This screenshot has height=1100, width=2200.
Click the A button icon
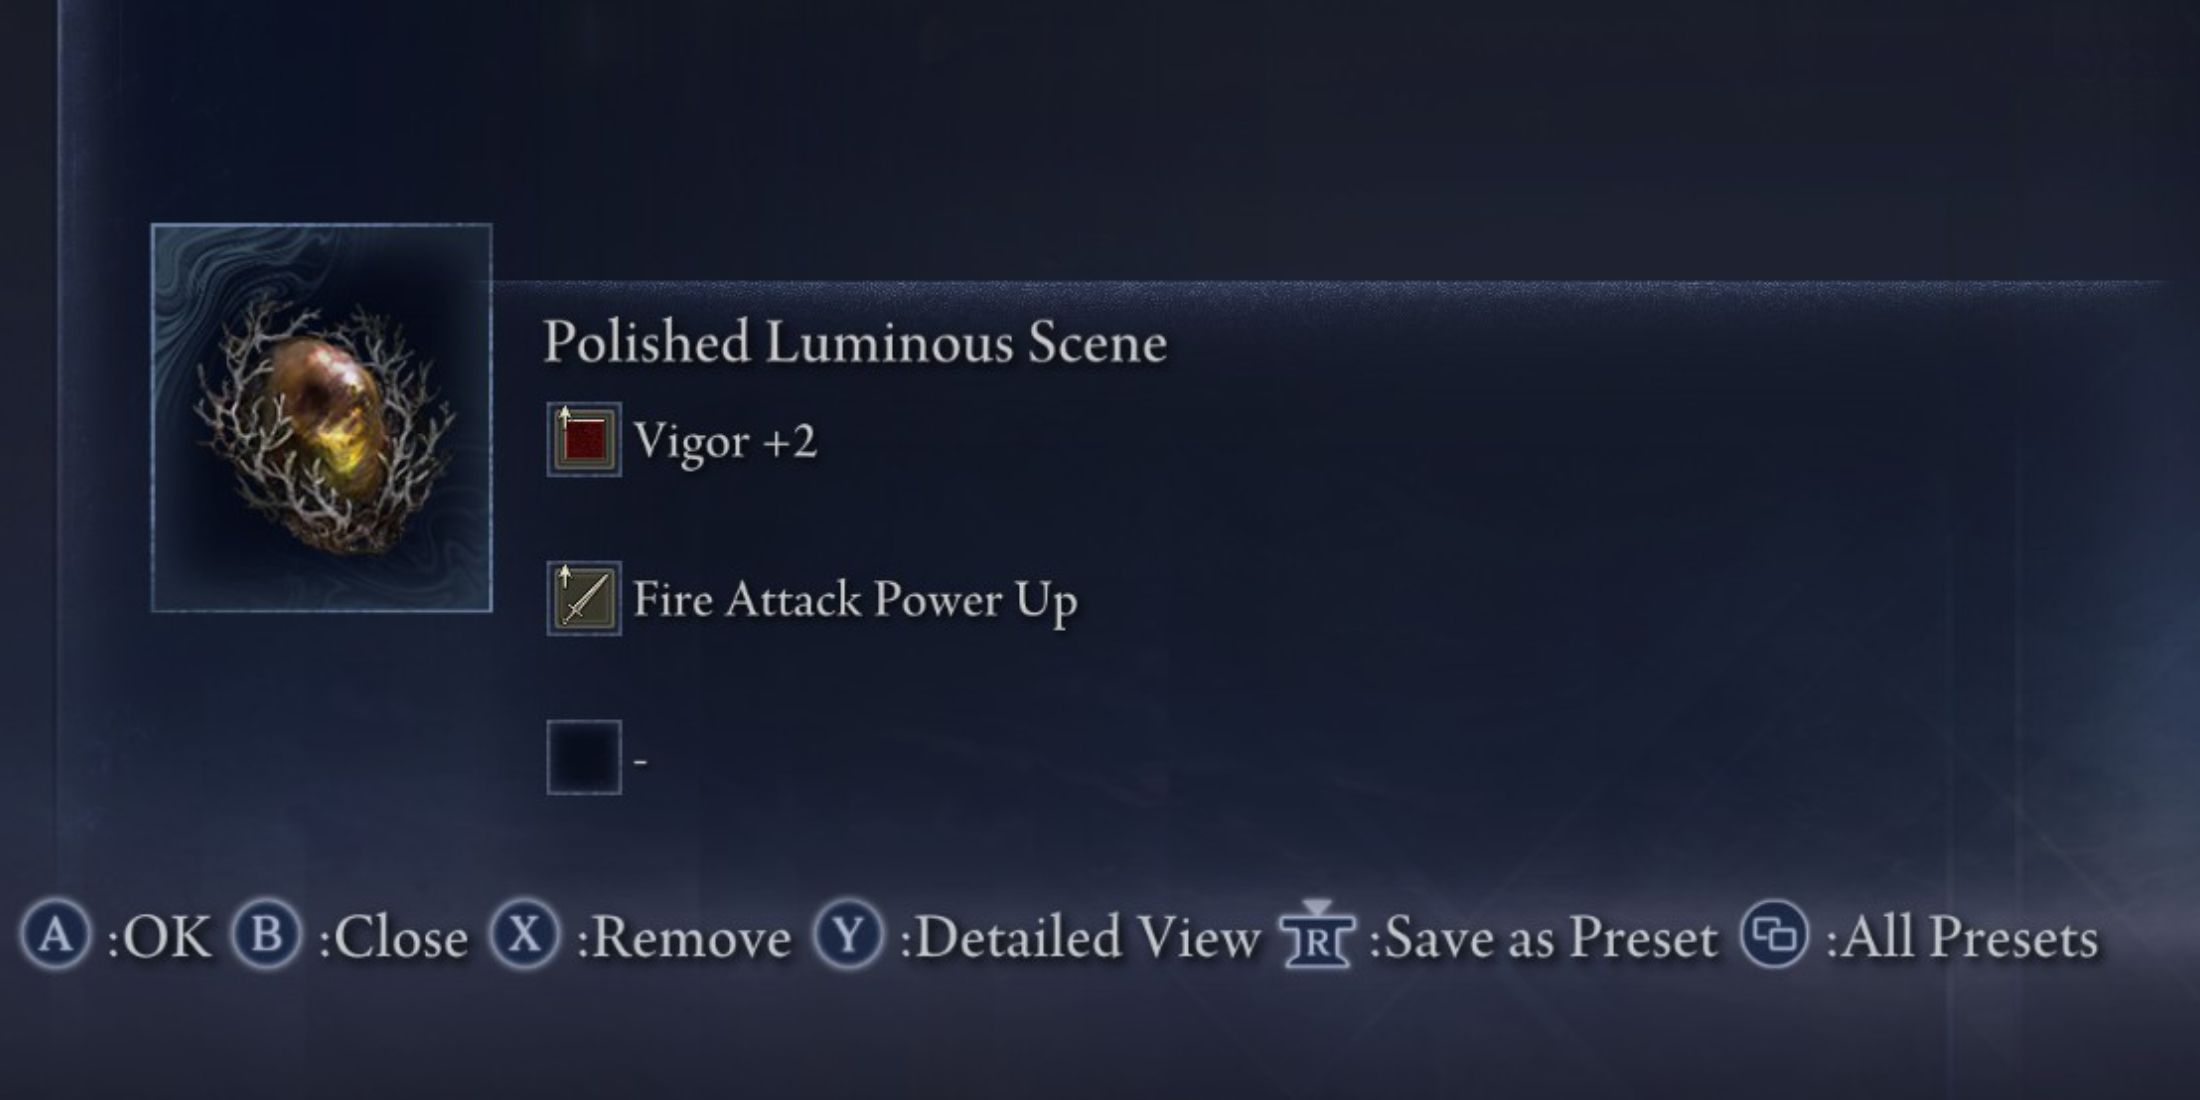point(56,936)
